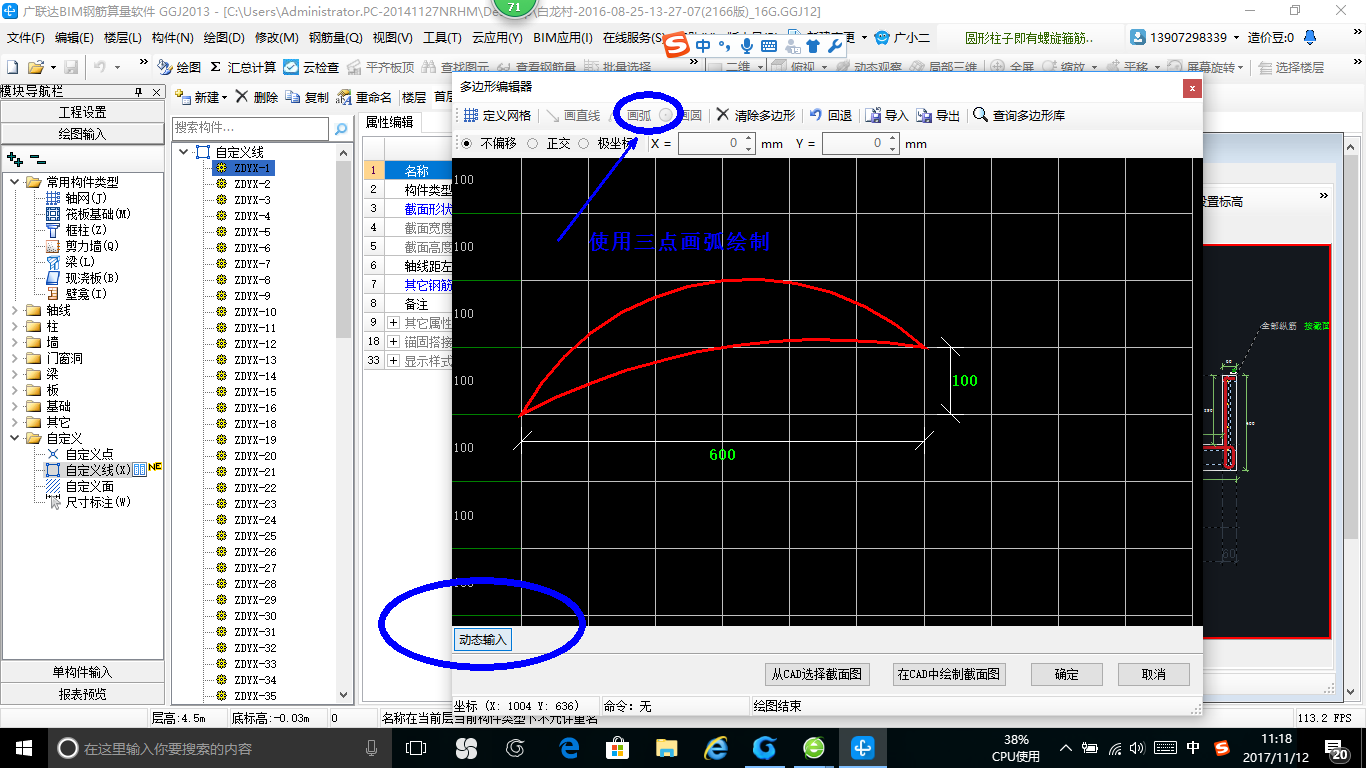The width and height of the screenshot is (1366, 768).
Task: Expand the 门窗洞 folder
Action: (15, 358)
